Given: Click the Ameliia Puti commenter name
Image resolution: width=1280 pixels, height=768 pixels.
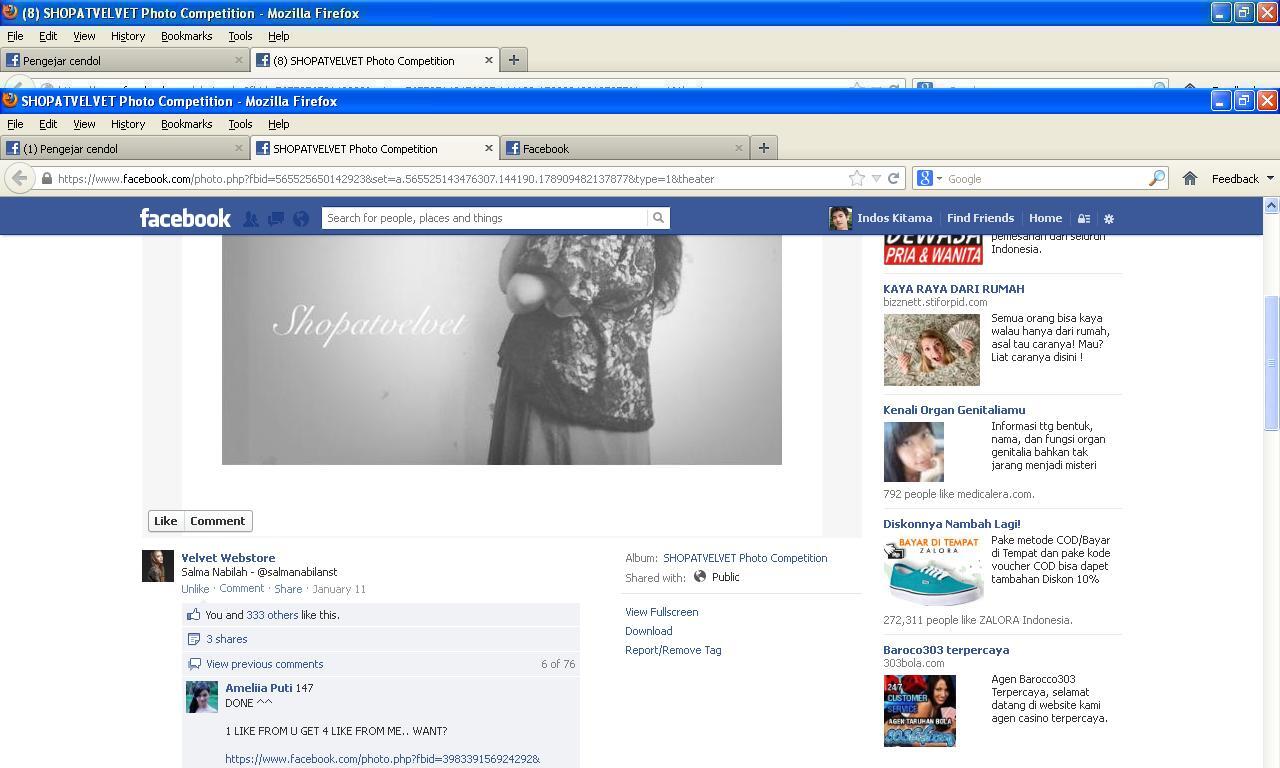Looking at the screenshot, I should [259, 688].
